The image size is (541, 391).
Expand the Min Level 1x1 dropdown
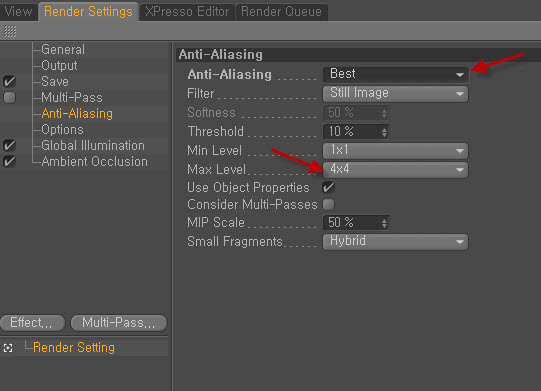[395, 150]
